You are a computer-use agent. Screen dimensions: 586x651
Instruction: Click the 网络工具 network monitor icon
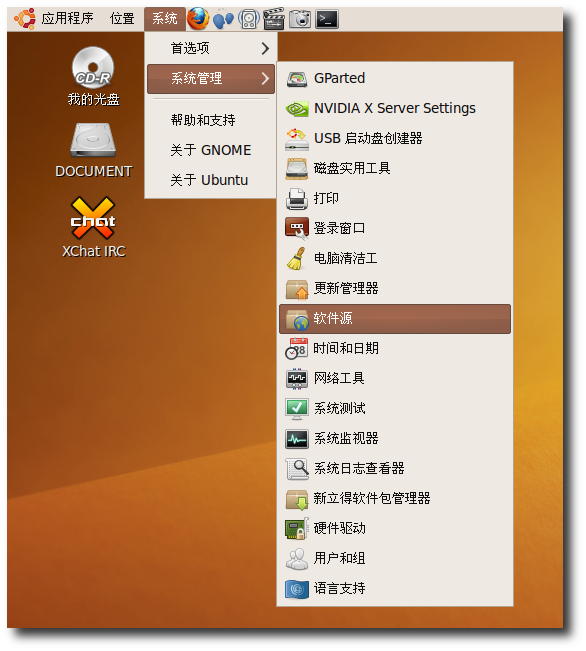tap(297, 378)
